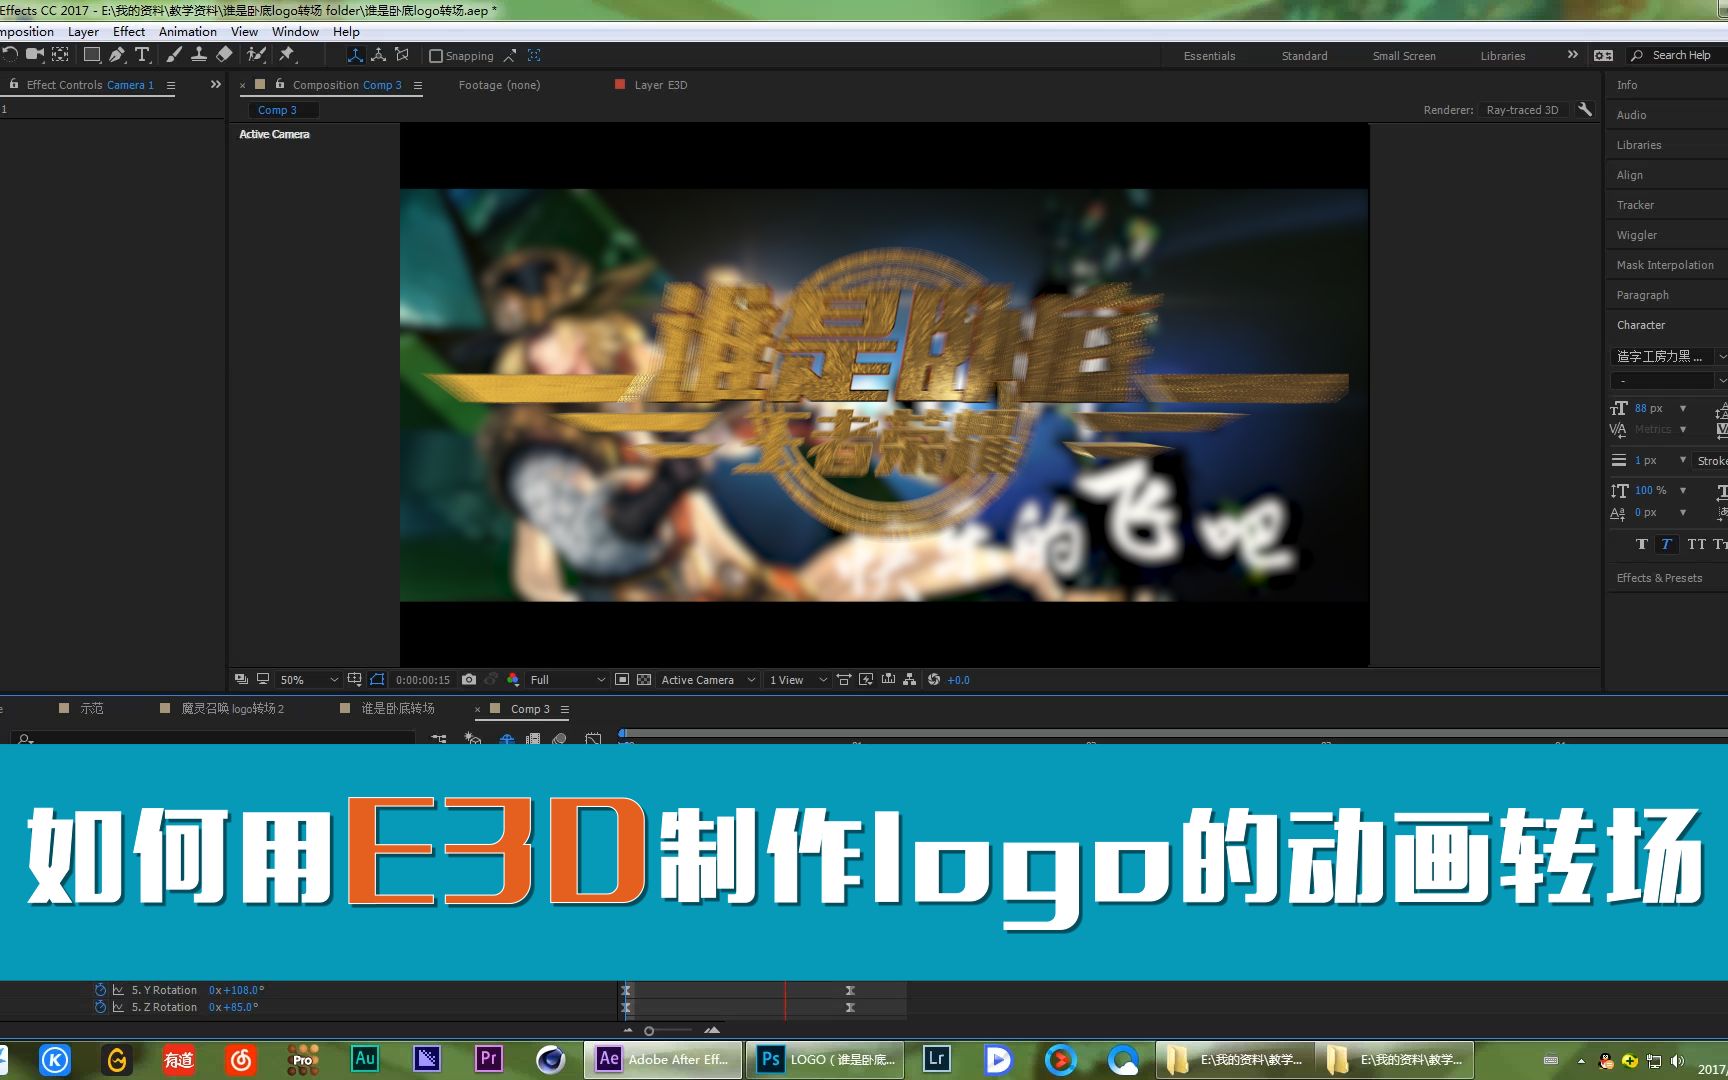Viewport: 1728px width, 1080px height.
Task: Open resolution Full dropdown
Action: (567, 680)
